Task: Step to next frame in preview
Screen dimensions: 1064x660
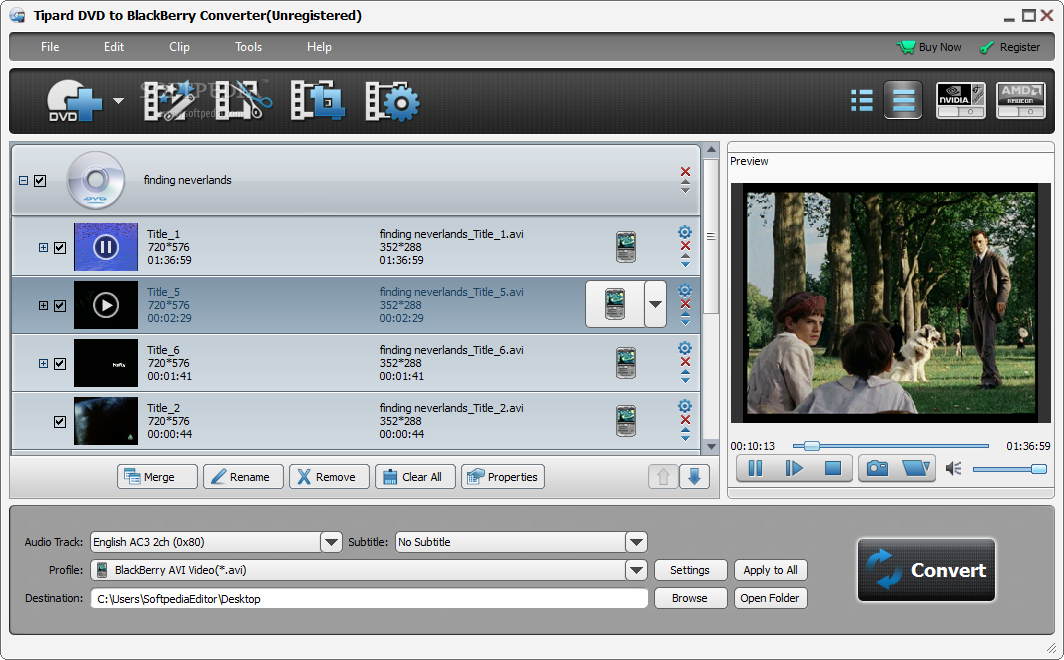Action: (794, 468)
